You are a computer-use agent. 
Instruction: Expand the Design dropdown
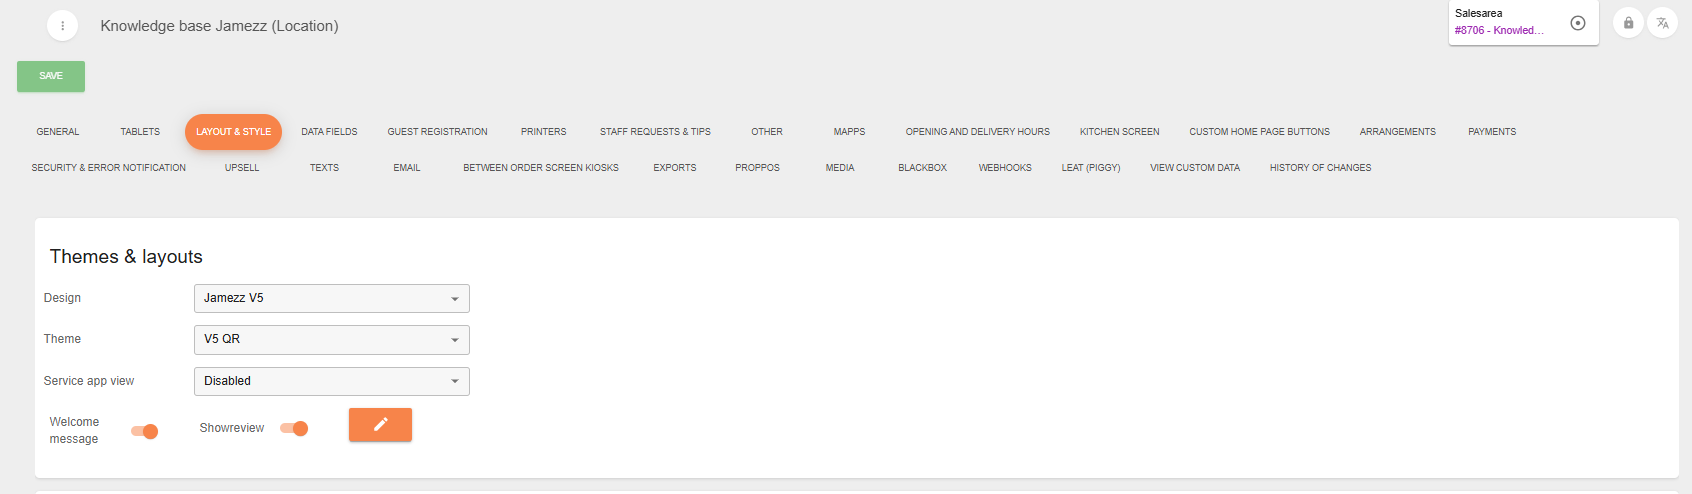tap(331, 298)
